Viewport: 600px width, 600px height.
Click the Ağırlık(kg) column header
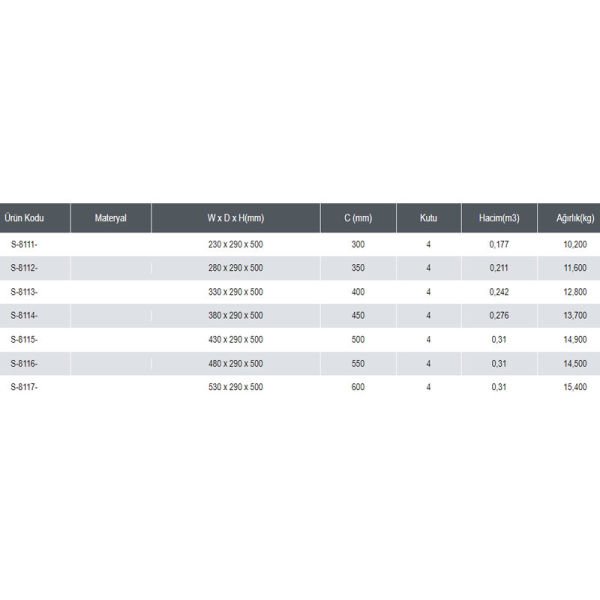[x=575, y=218]
